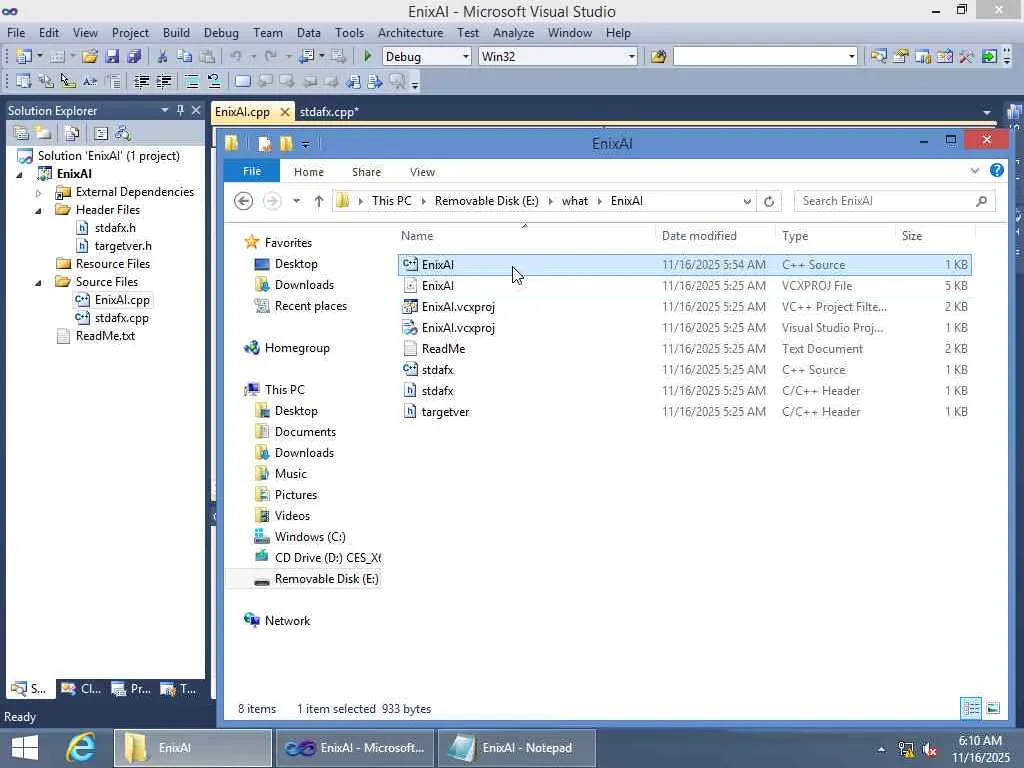Pin the Solution Explorer panel
The image size is (1024, 768).
coord(180,110)
